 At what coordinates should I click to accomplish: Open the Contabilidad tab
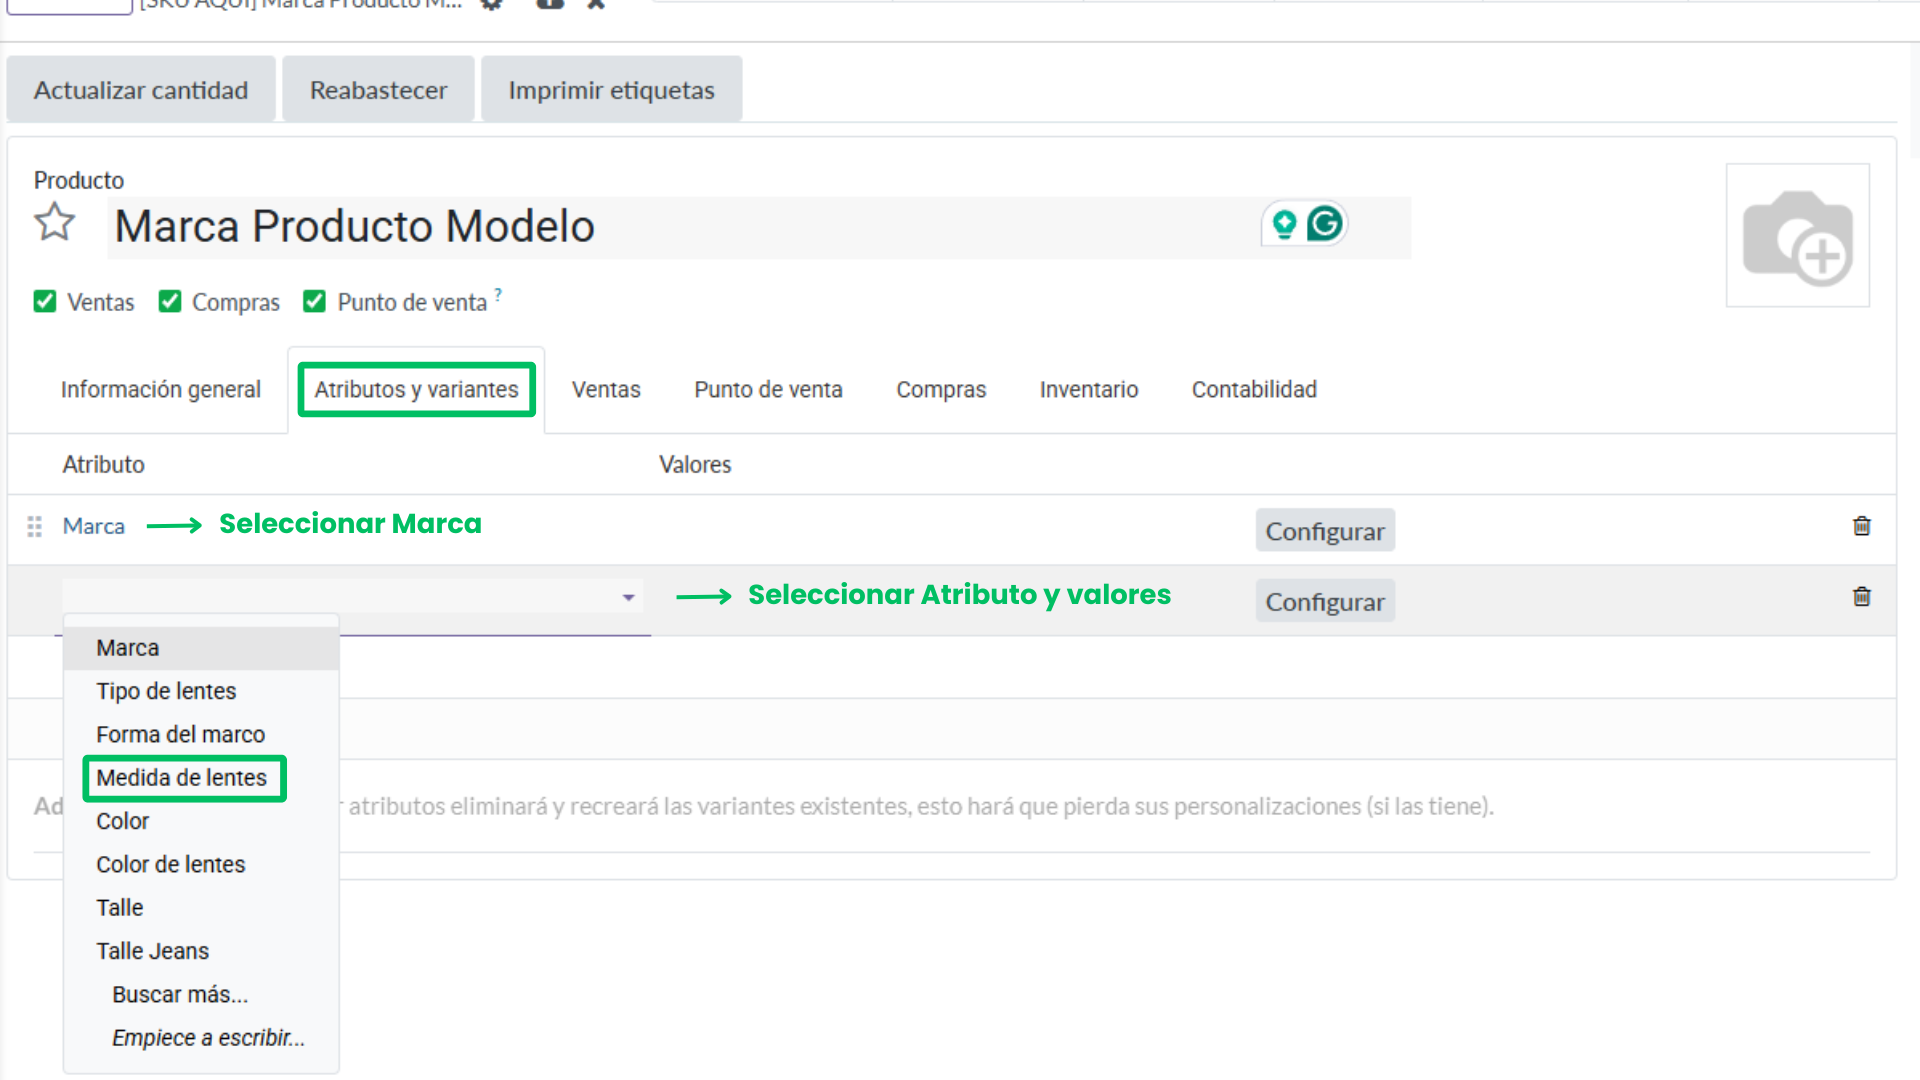click(x=1253, y=389)
